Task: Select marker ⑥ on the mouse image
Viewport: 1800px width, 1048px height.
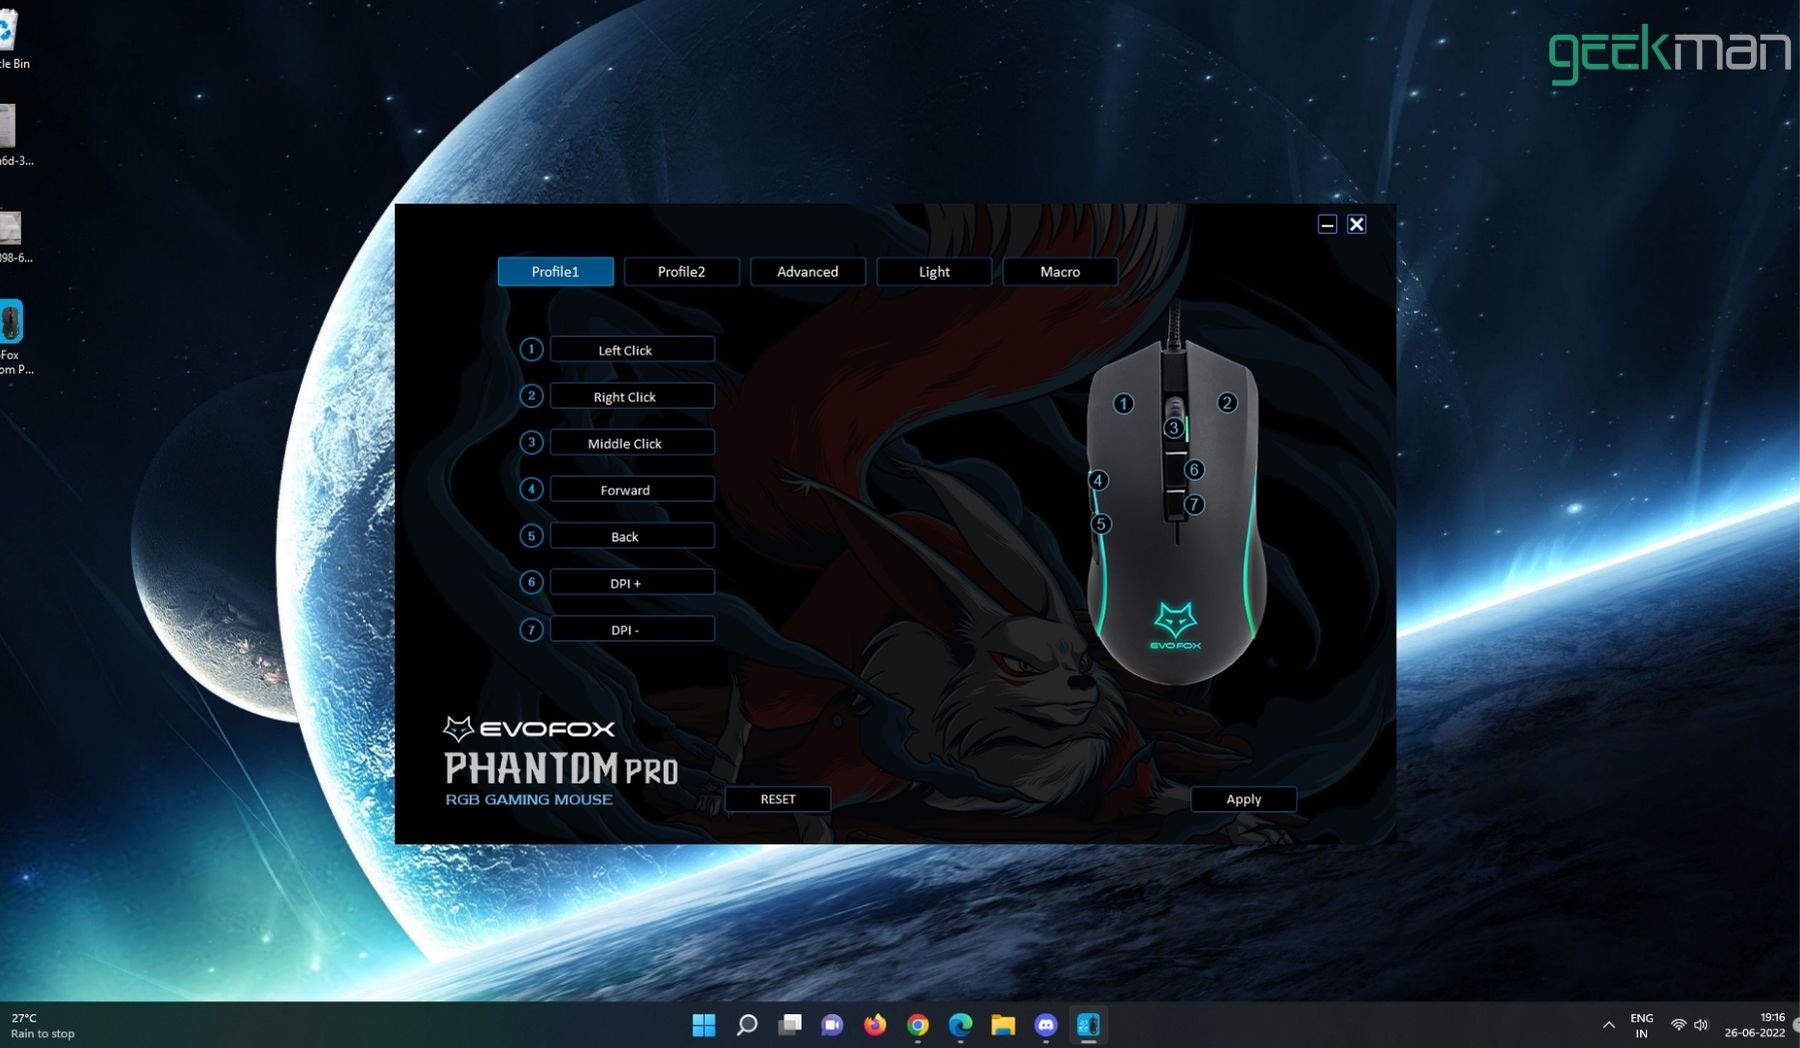Action: pyautogui.click(x=1192, y=468)
